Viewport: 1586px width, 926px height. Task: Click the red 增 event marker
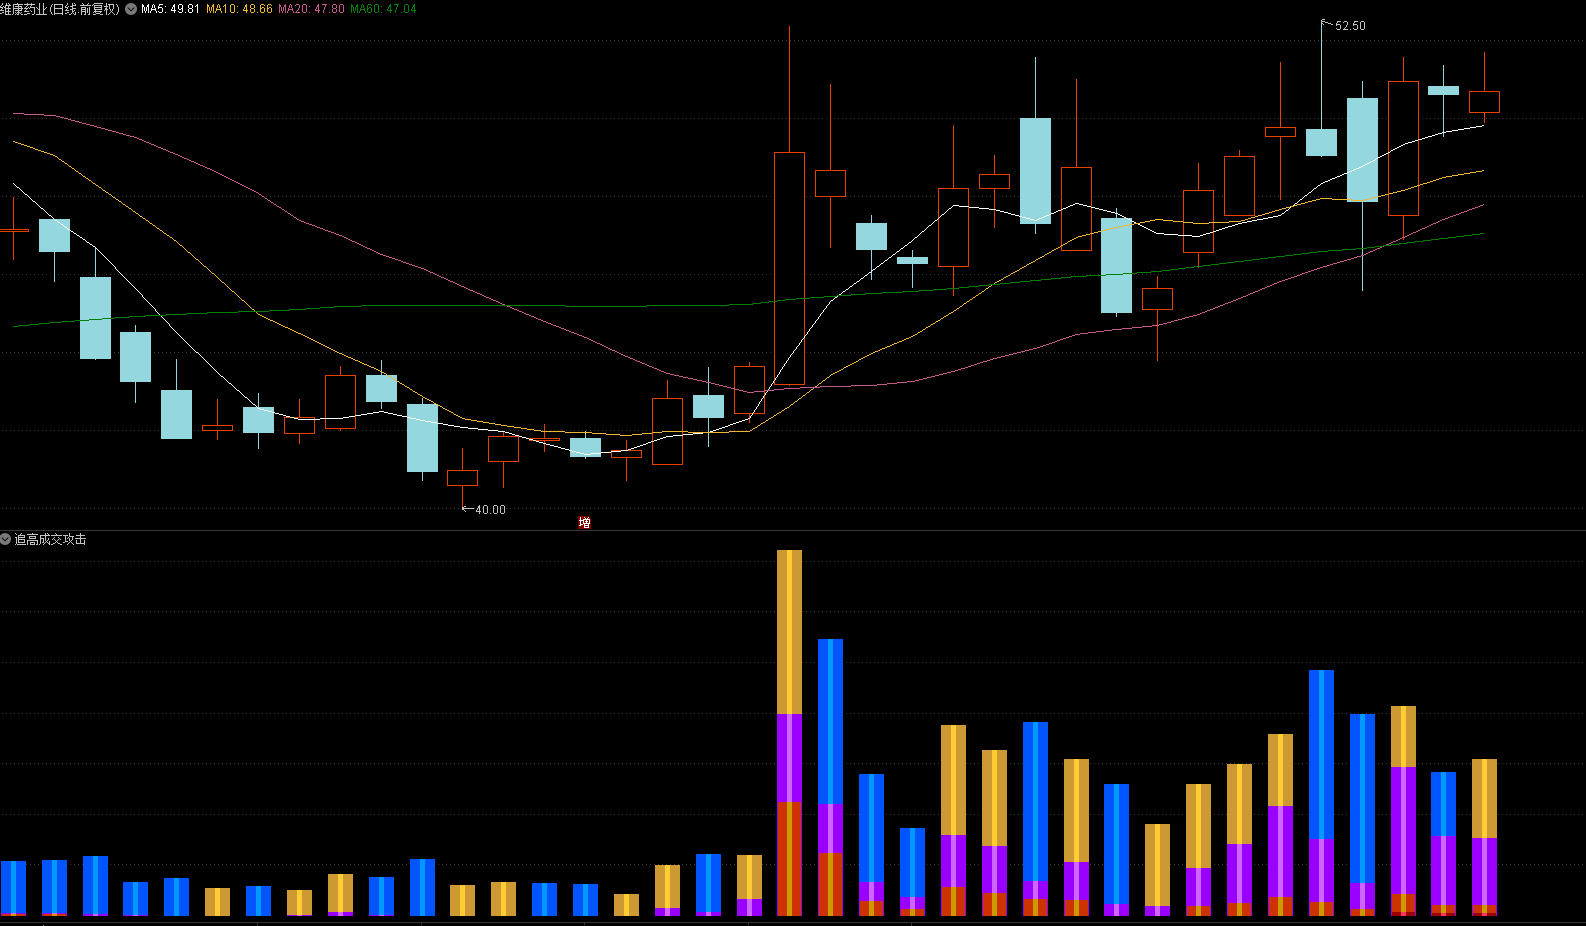tap(584, 523)
